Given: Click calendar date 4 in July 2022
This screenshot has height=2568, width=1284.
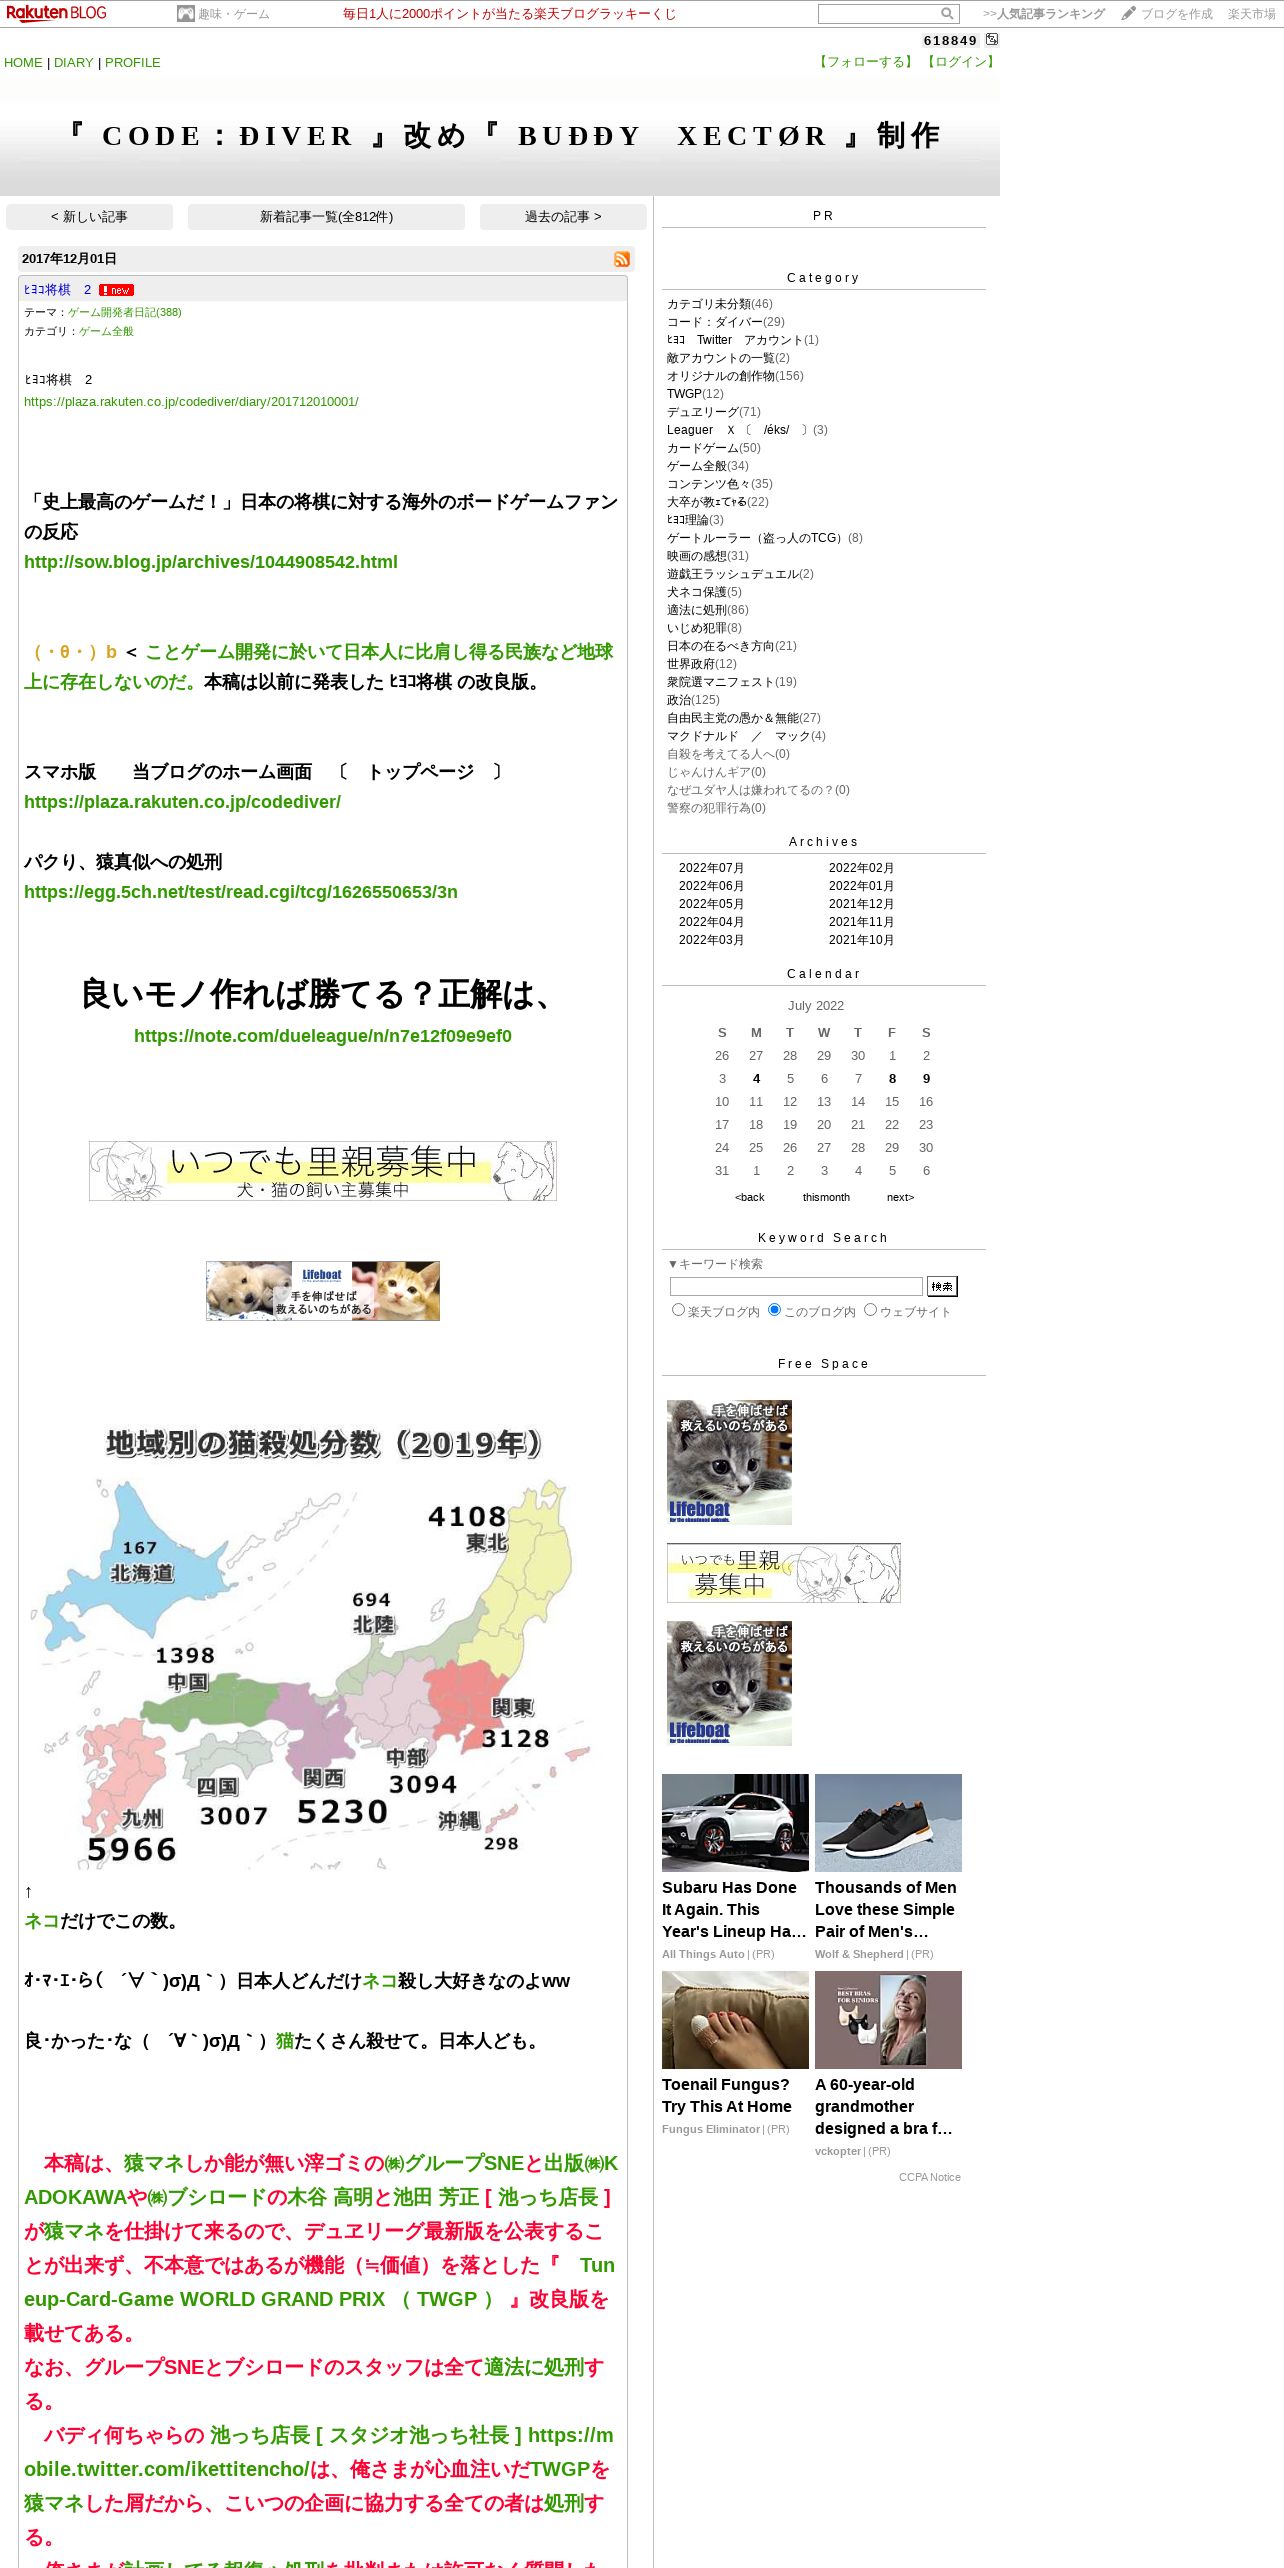Looking at the screenshot, I should pos(756,1079).
